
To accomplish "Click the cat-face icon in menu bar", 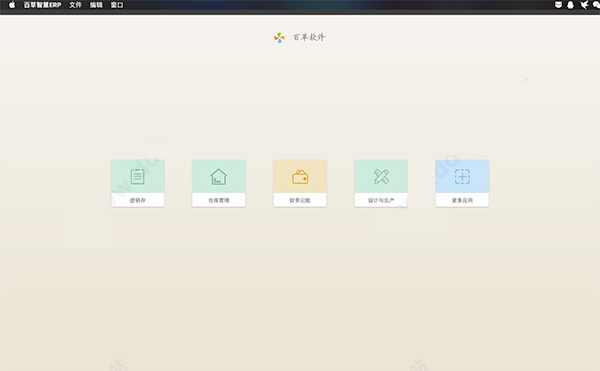I will [558, 5].
